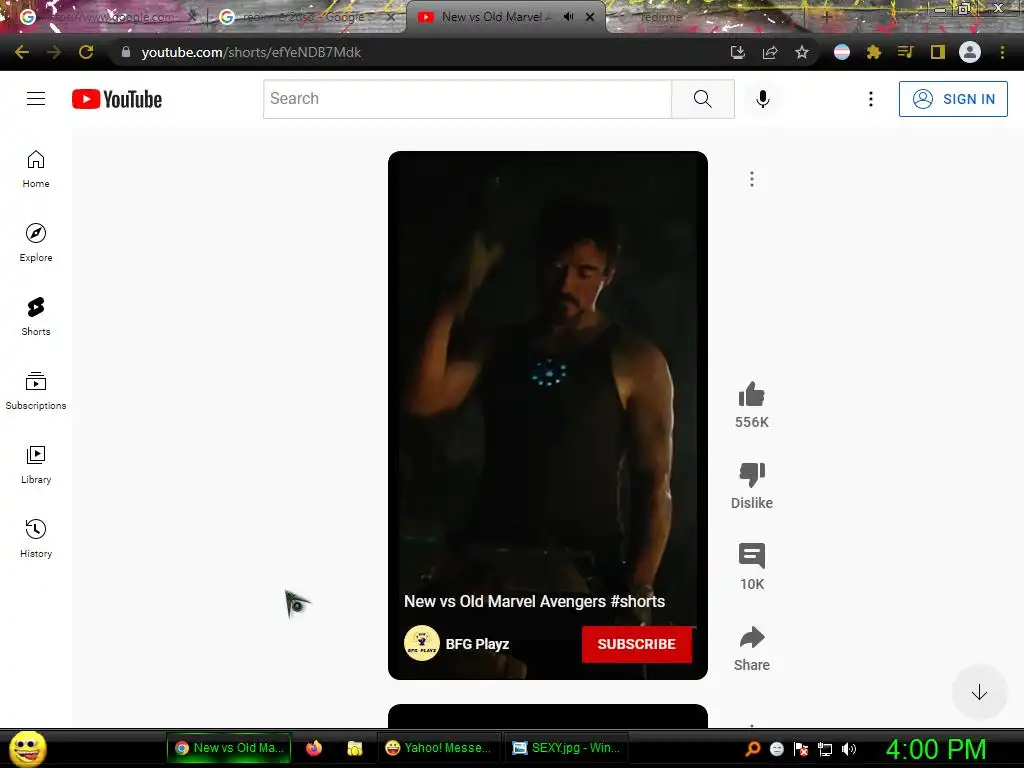
Task: Open the smiley Start button
Action: click(x=27, y=748)
